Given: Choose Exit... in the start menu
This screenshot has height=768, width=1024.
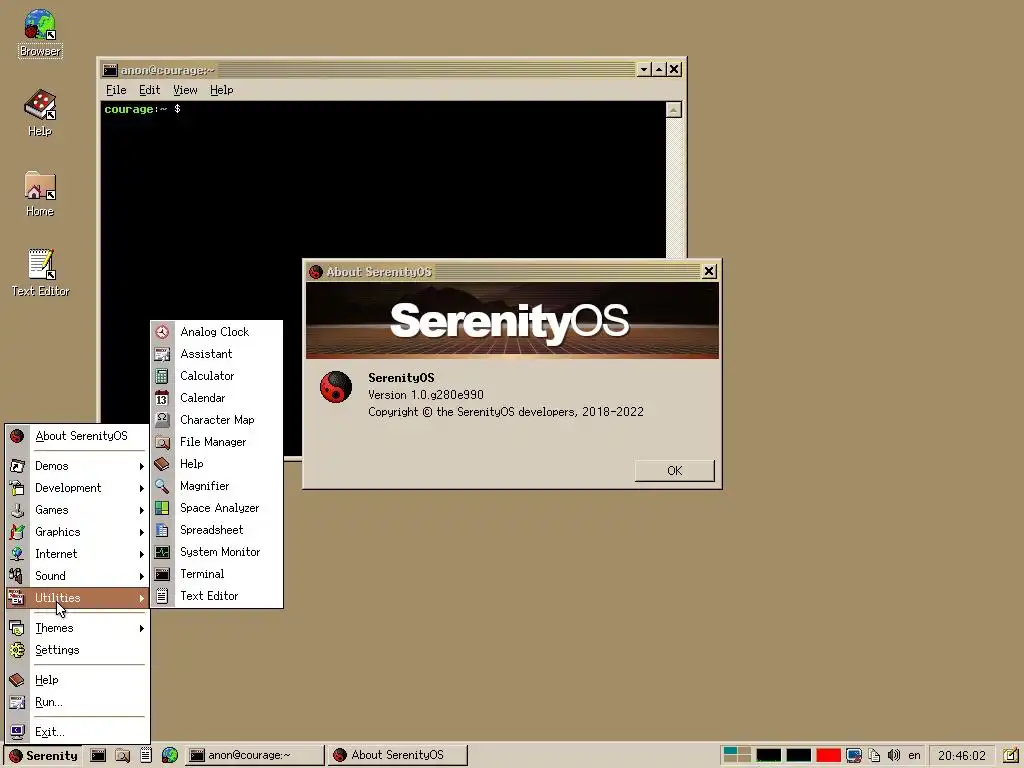Looking at the screenshot, I should (x=77, y=732).
